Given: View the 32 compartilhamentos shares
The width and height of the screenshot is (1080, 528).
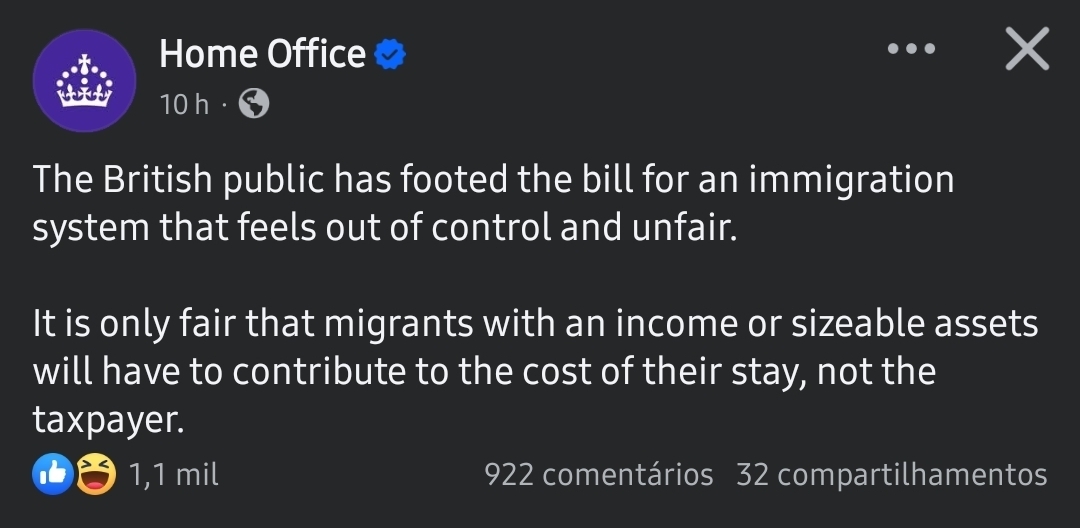Looking at the screenshot, I should click(891, 475).
